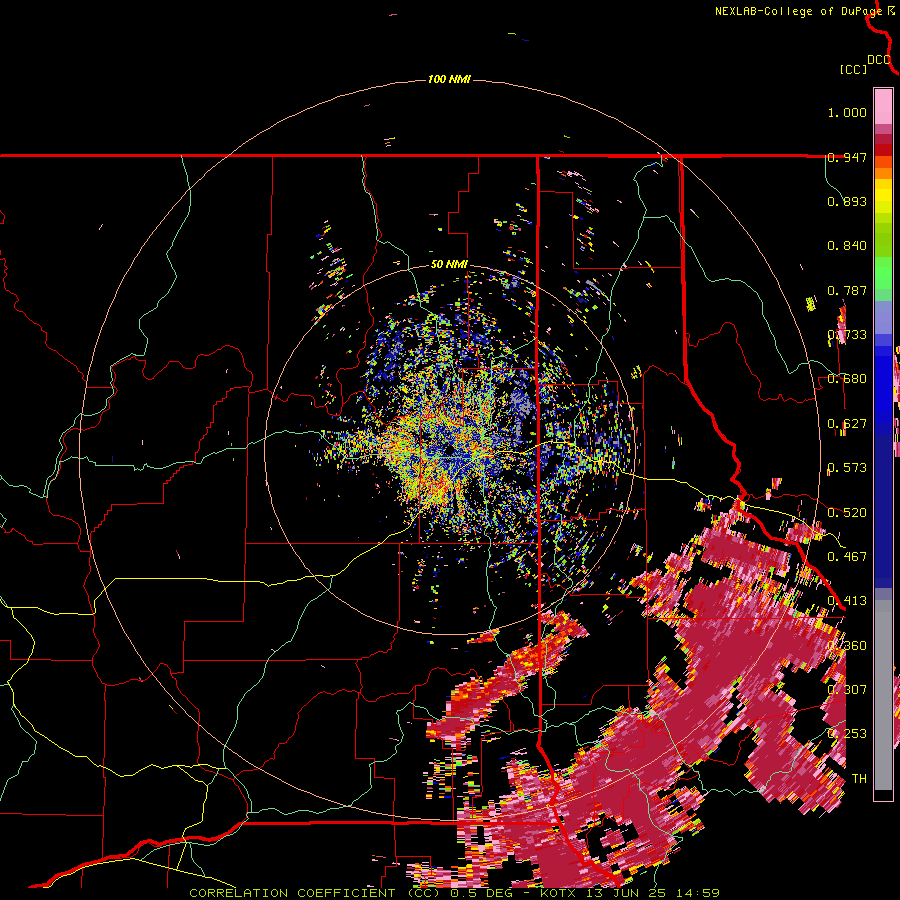Click the 0.947 scale value
The image size is (900, 900).
click(x=847, y=157)
